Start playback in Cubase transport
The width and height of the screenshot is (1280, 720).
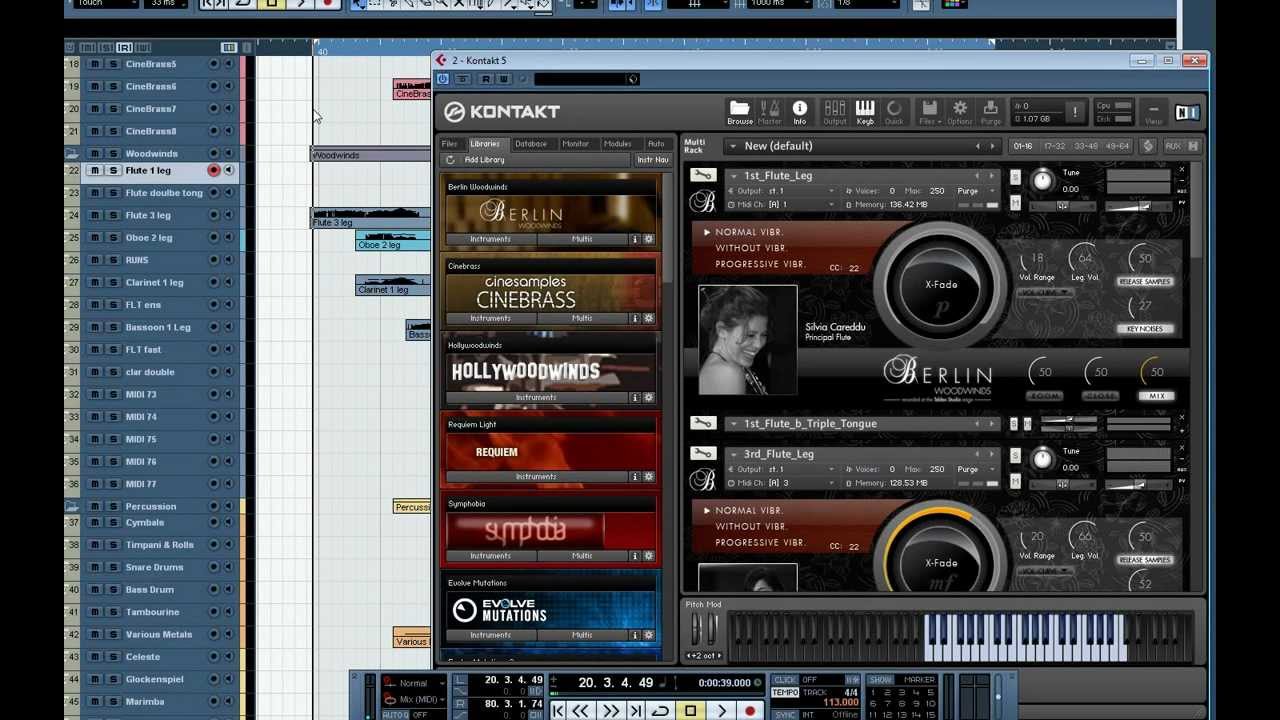coord(721,711)
